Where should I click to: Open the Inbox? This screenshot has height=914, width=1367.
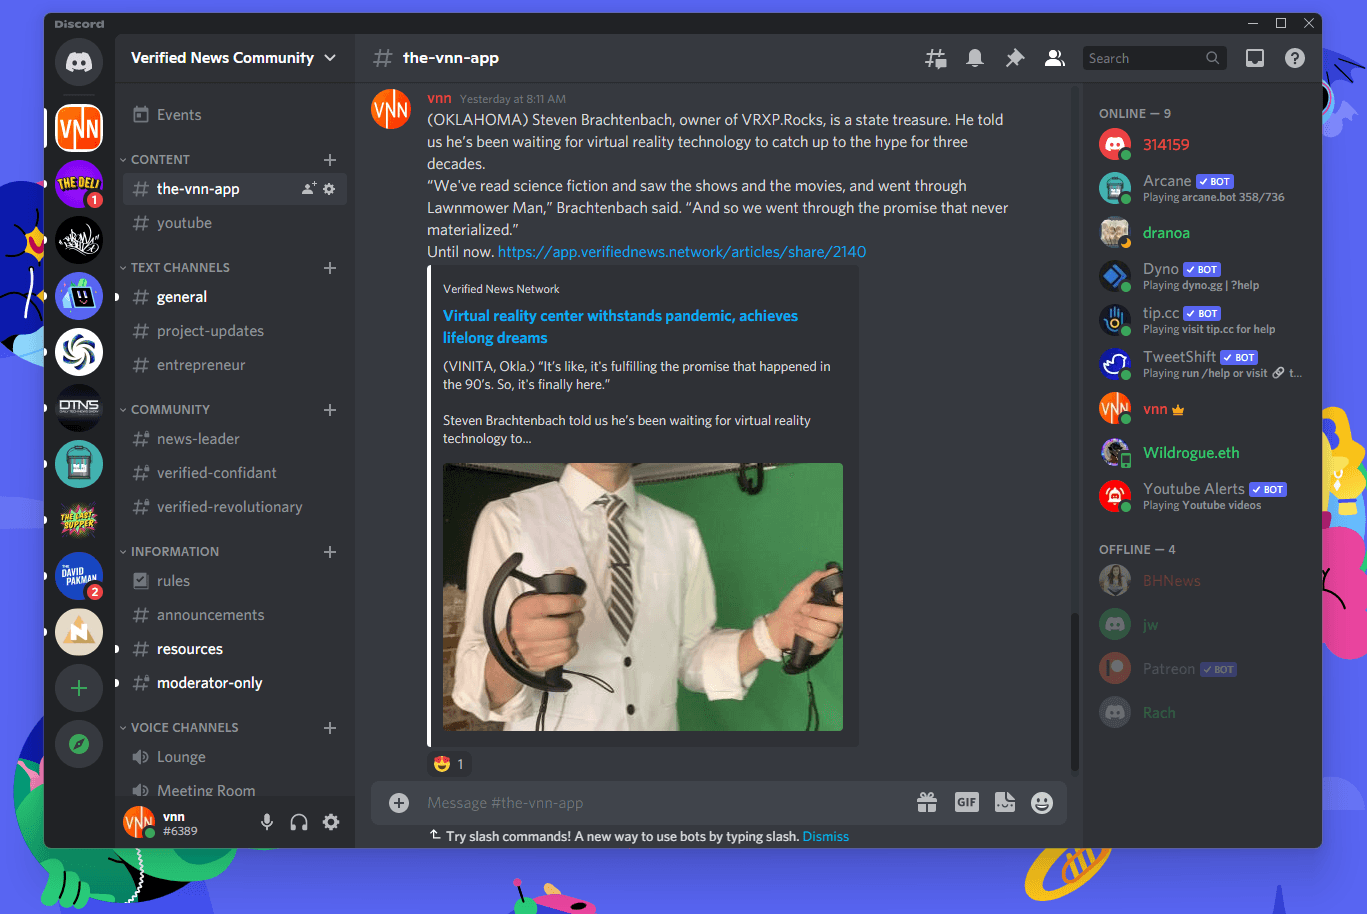(1255, 58)
